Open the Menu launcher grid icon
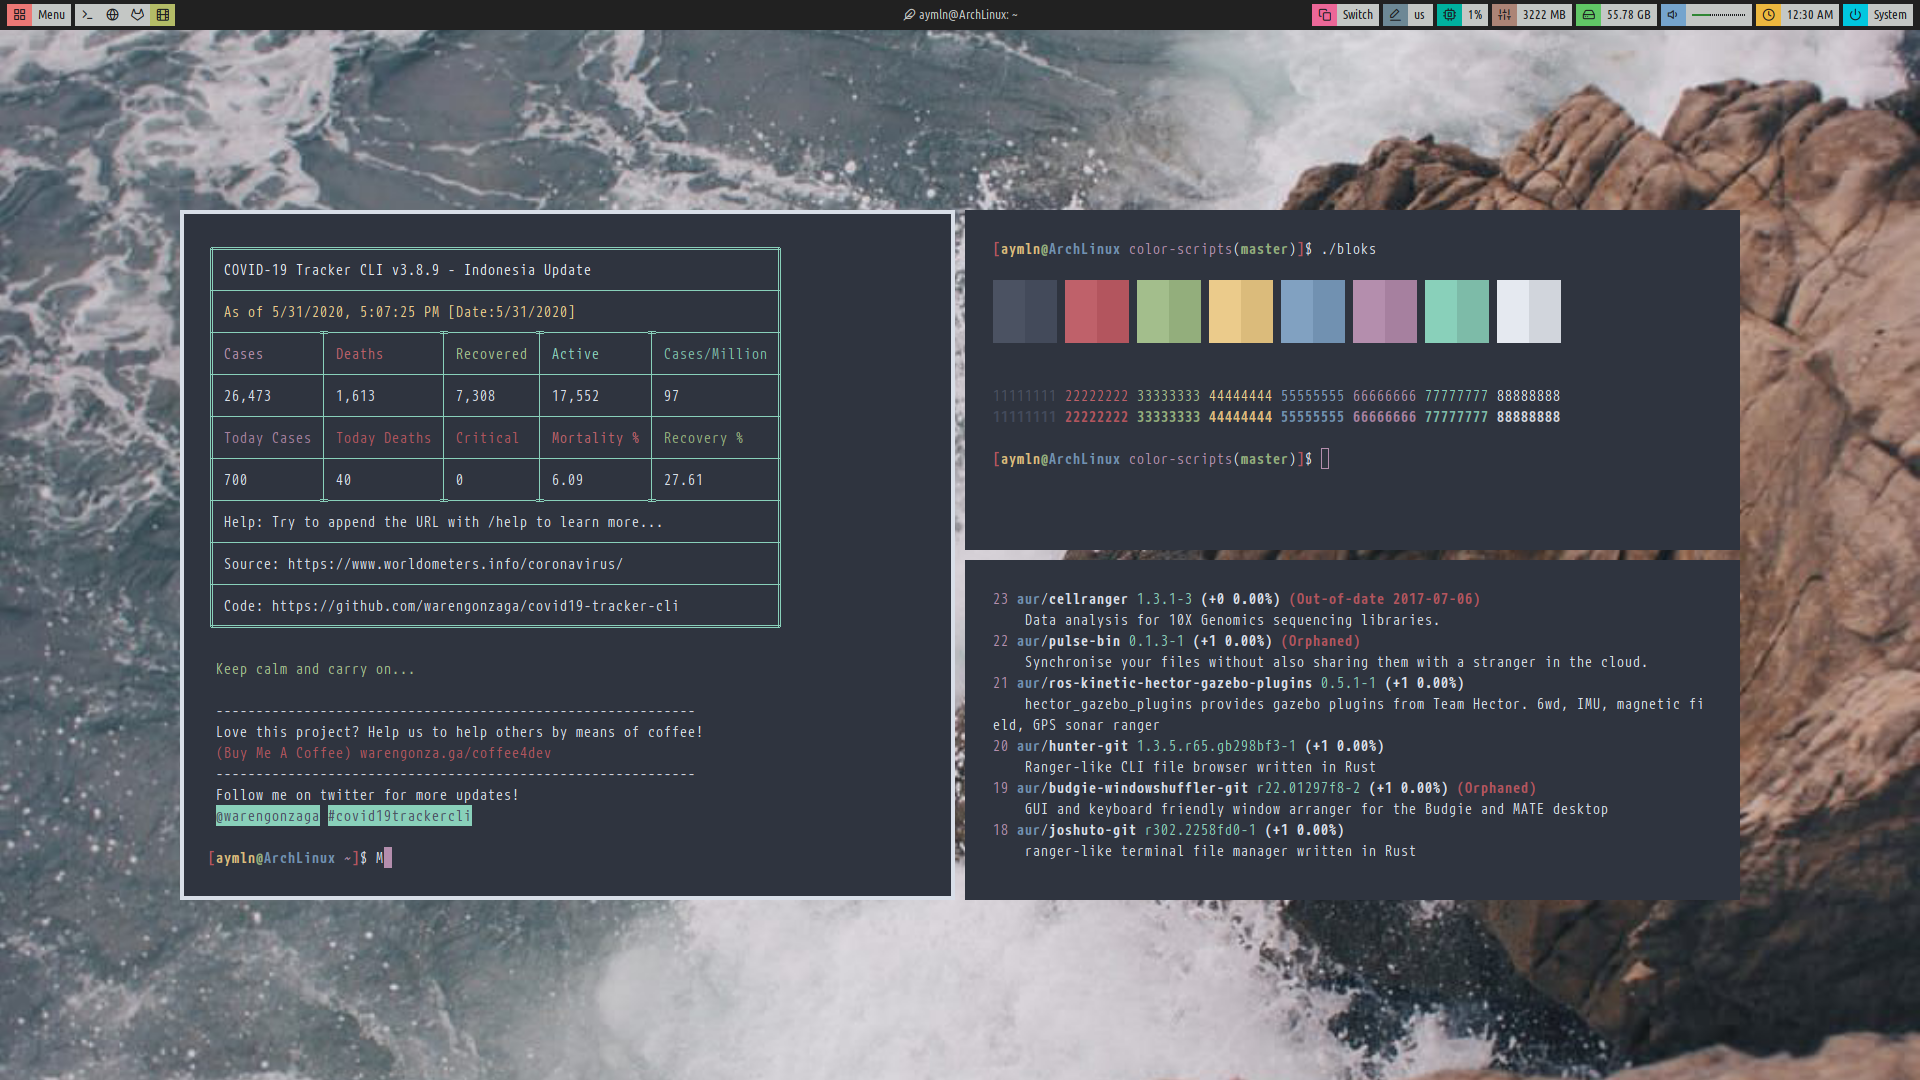The width and height of the screenshot is (1920, 1080). [x=19, y=15]
